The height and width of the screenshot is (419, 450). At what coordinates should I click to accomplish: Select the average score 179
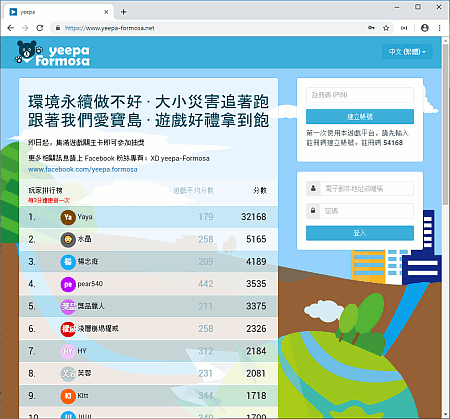pyautogui.click(x=206, y=217)
